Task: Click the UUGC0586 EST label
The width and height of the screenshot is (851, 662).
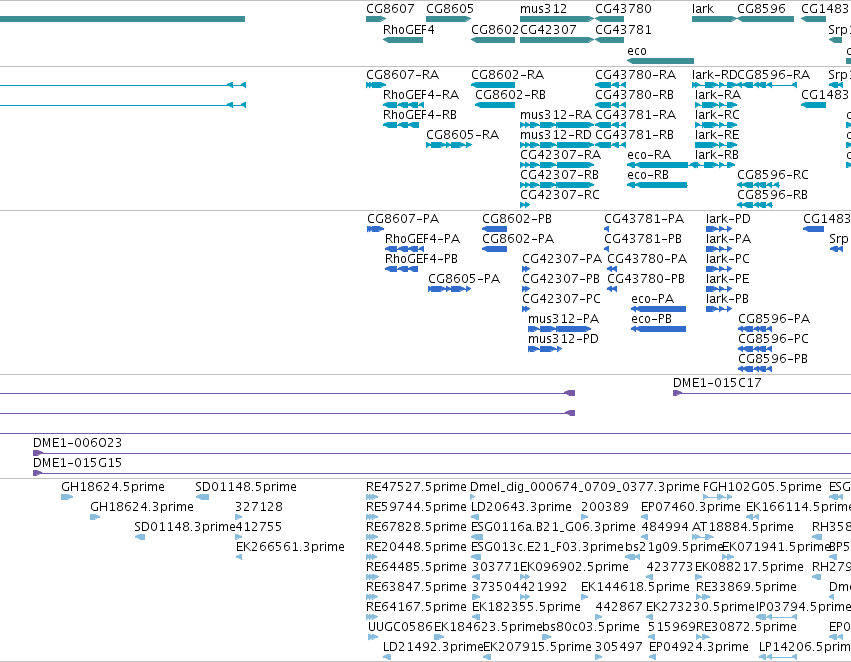Action: pyautogui.click(x=400, y=628)
